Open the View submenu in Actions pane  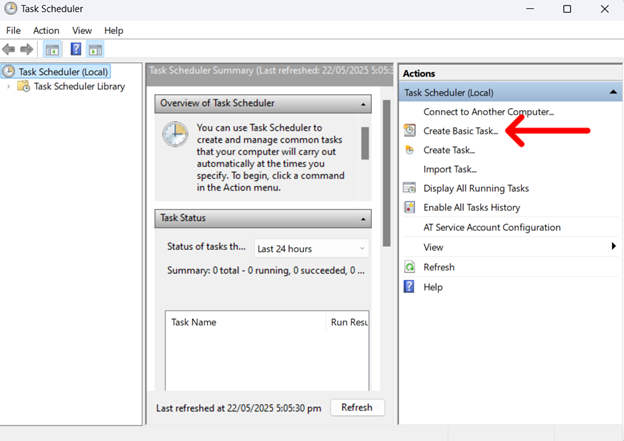click(613, 247)
